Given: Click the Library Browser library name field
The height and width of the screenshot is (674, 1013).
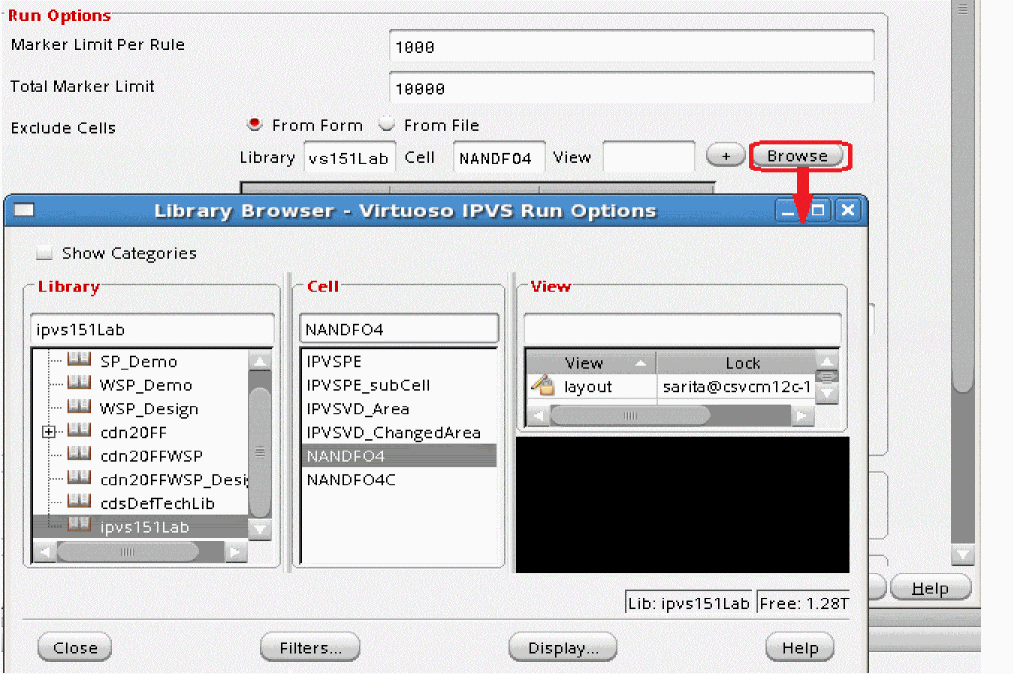Looking at the screenshot, I should tap(152, 330).
